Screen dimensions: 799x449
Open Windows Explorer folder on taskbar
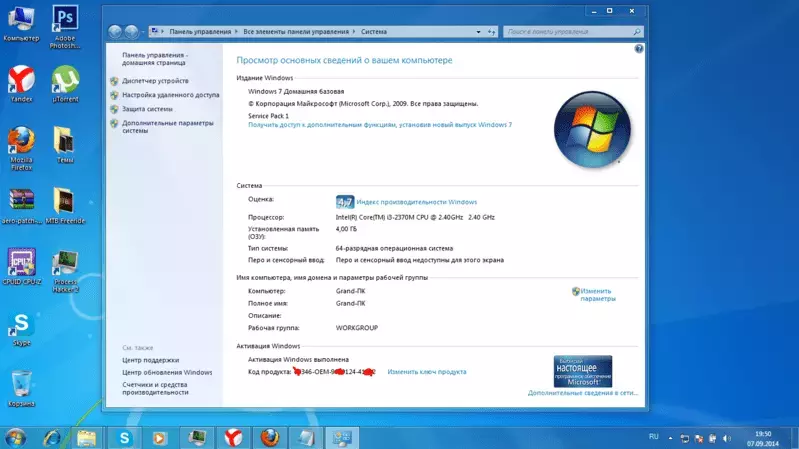pyautogui.click(x=87, y=438)
